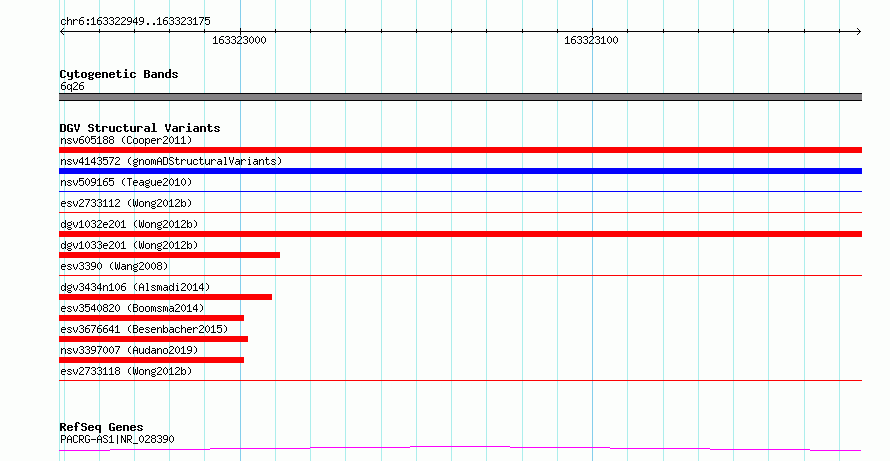Open esv3540820 (Boomsma2014) variant label

point(132,308)
